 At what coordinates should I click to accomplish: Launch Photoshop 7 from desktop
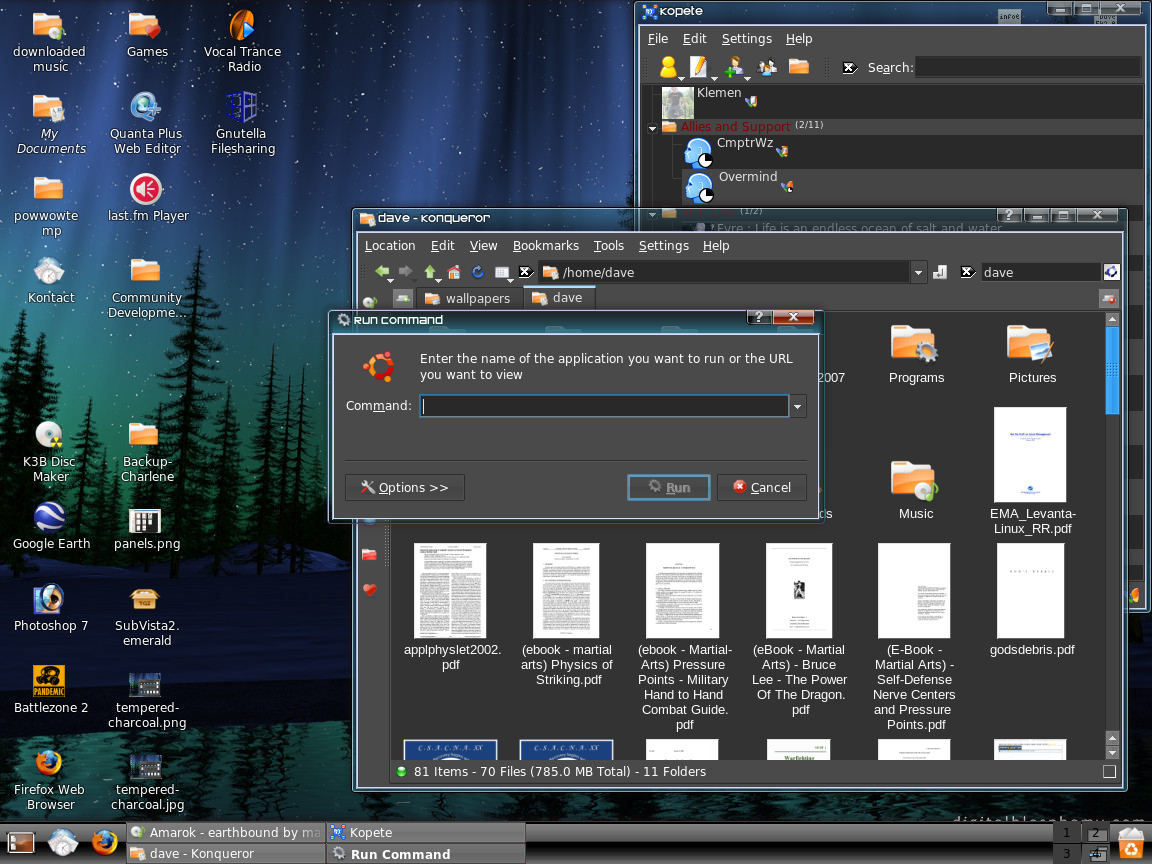pyautogui.click(x=48, y=599)
